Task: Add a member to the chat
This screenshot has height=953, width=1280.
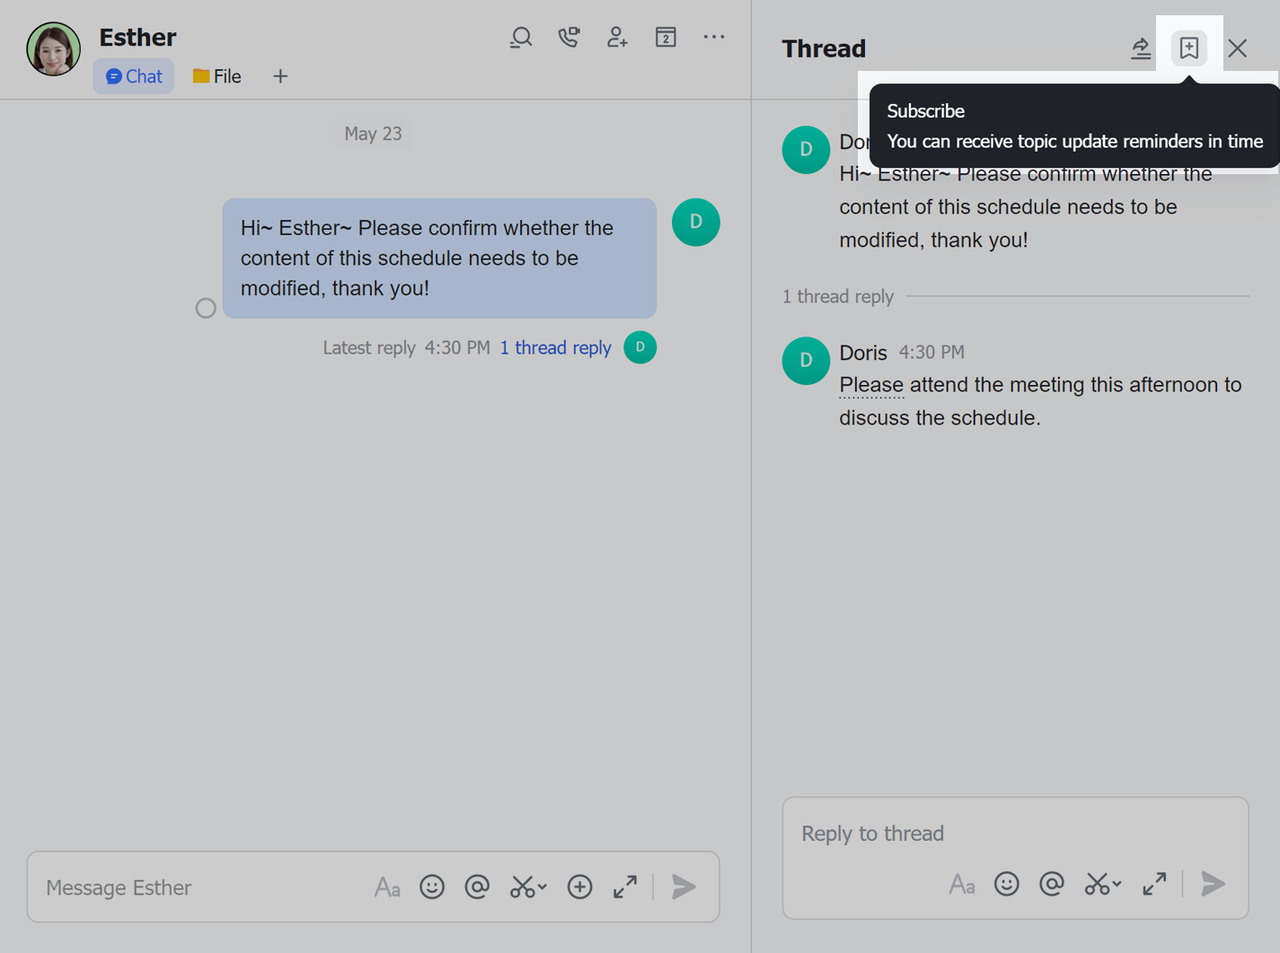Action: point(617,38)
